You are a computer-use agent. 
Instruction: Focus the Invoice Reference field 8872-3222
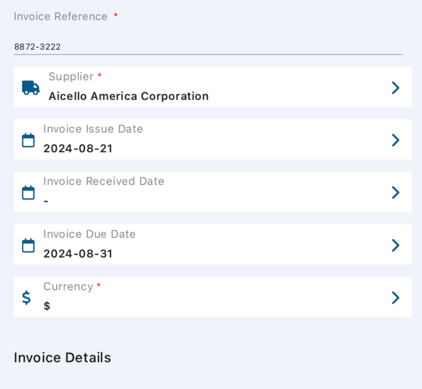coord(208,47)
